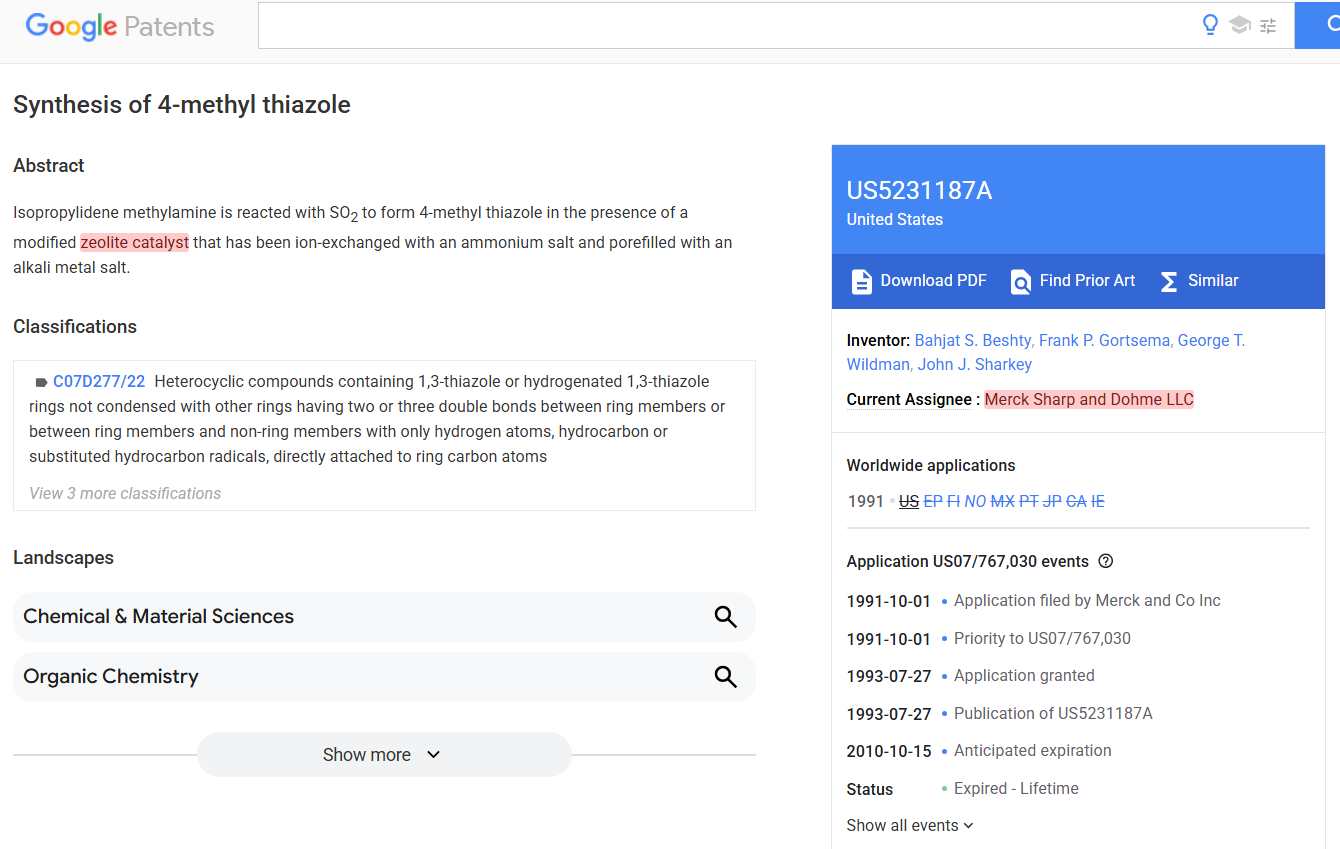Click the patent number US5231187A heading
The width and height of the screenshot is (1340, 849).
click(920, 191)
